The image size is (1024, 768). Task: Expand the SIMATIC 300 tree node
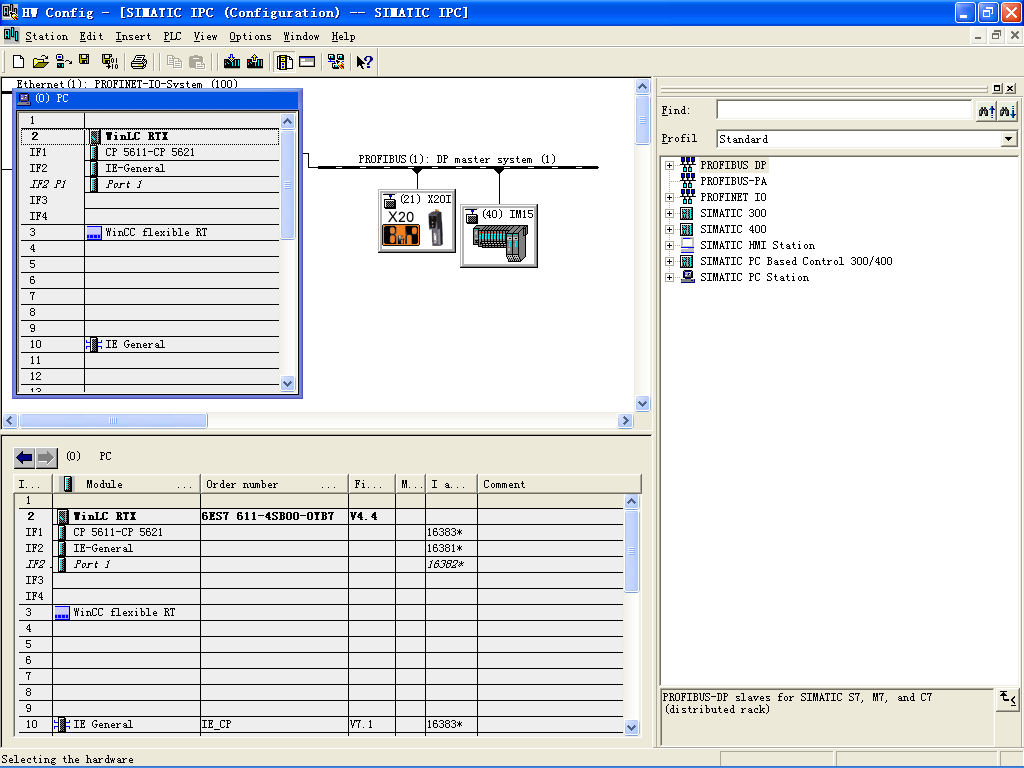click(x=669, y=214)
